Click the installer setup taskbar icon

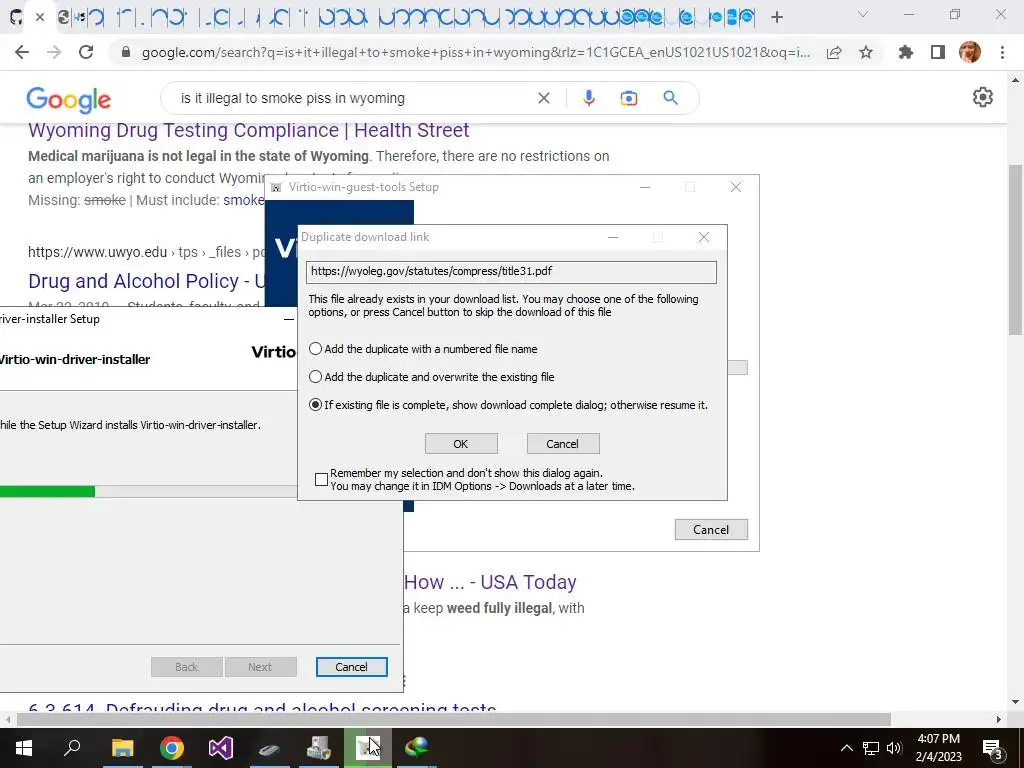coord(319,748)
